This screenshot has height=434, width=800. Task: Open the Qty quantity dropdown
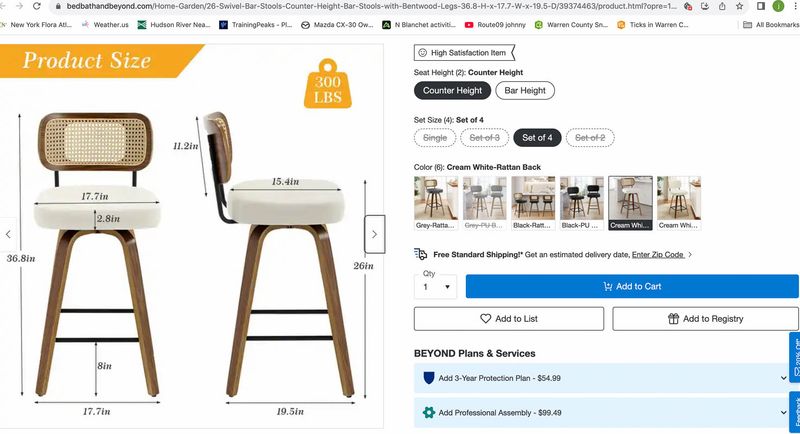point(435,287)
